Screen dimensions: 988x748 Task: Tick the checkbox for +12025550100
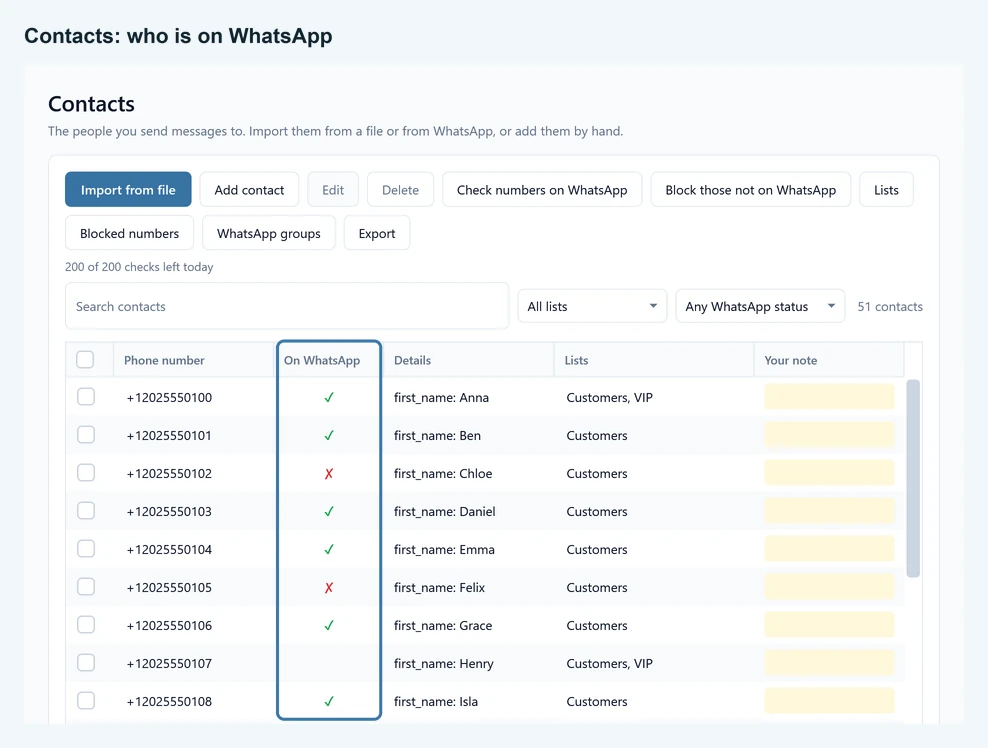point(86,397)
